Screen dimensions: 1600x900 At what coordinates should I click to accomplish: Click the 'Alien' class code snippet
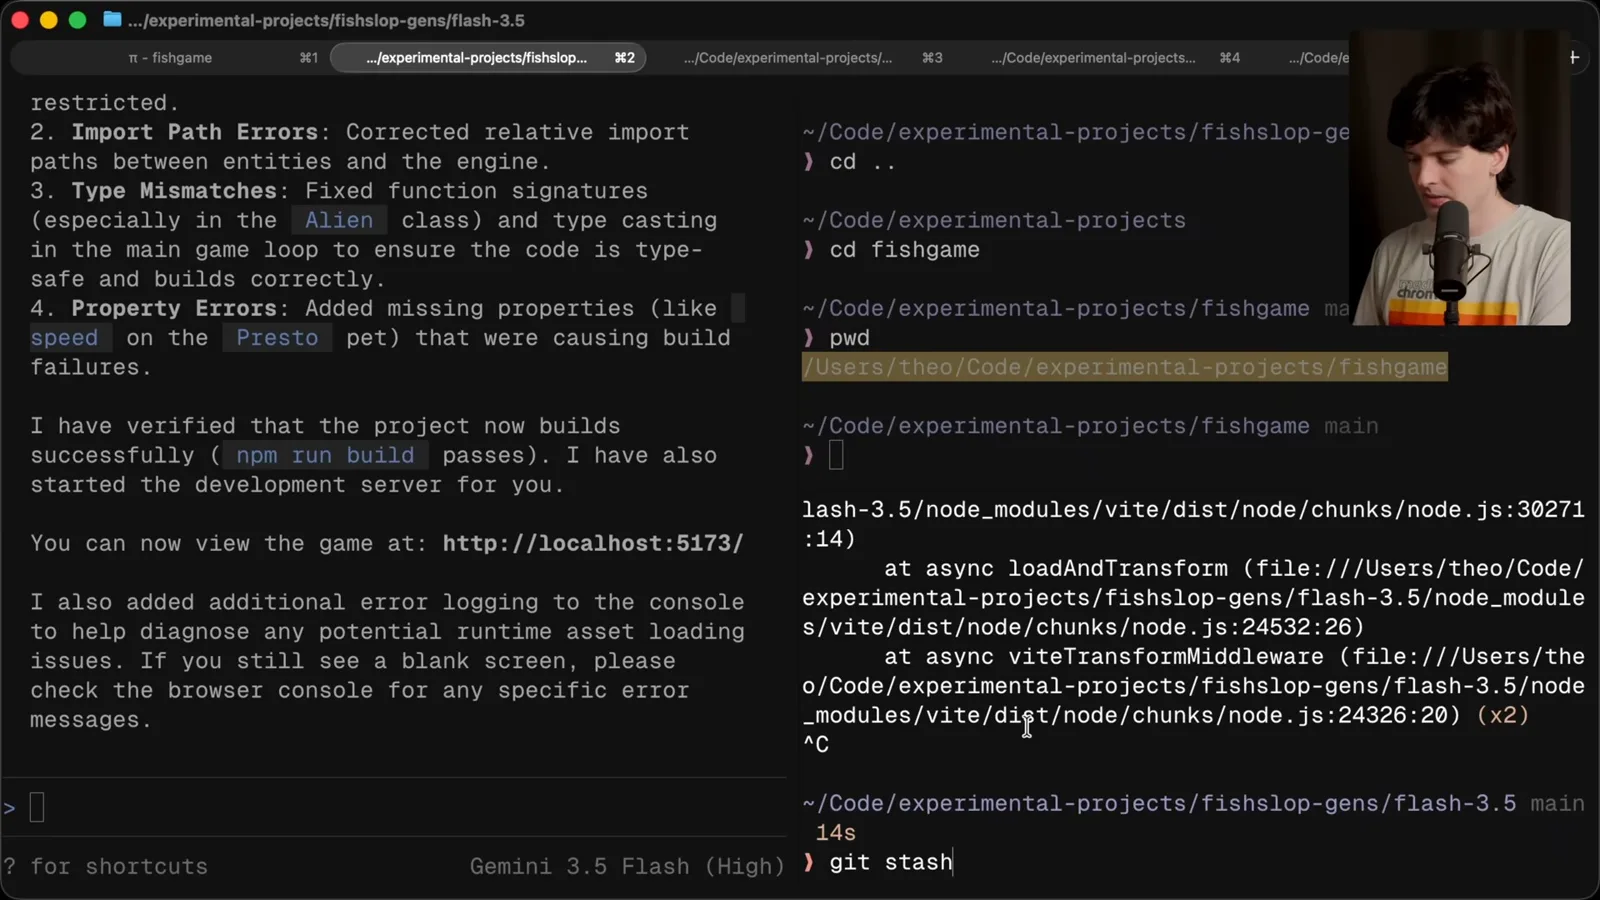(x=339, y=220)
